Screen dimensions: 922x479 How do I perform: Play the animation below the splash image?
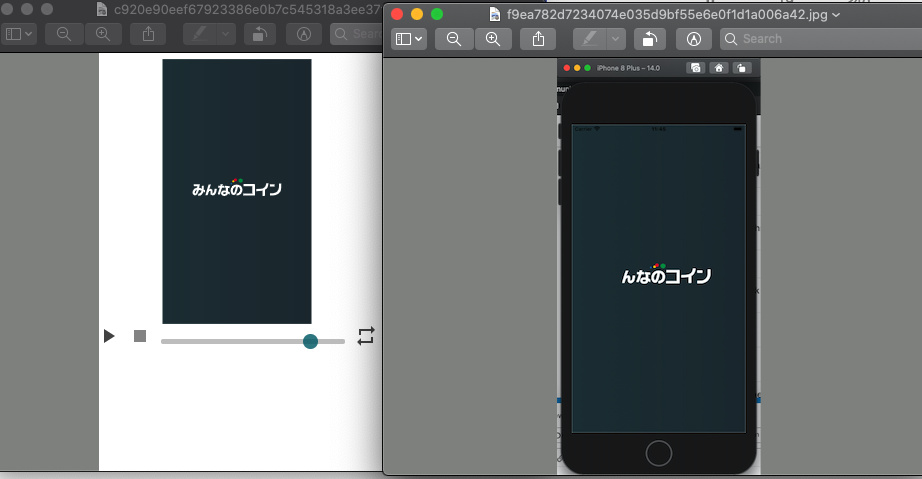coord(109,336)
